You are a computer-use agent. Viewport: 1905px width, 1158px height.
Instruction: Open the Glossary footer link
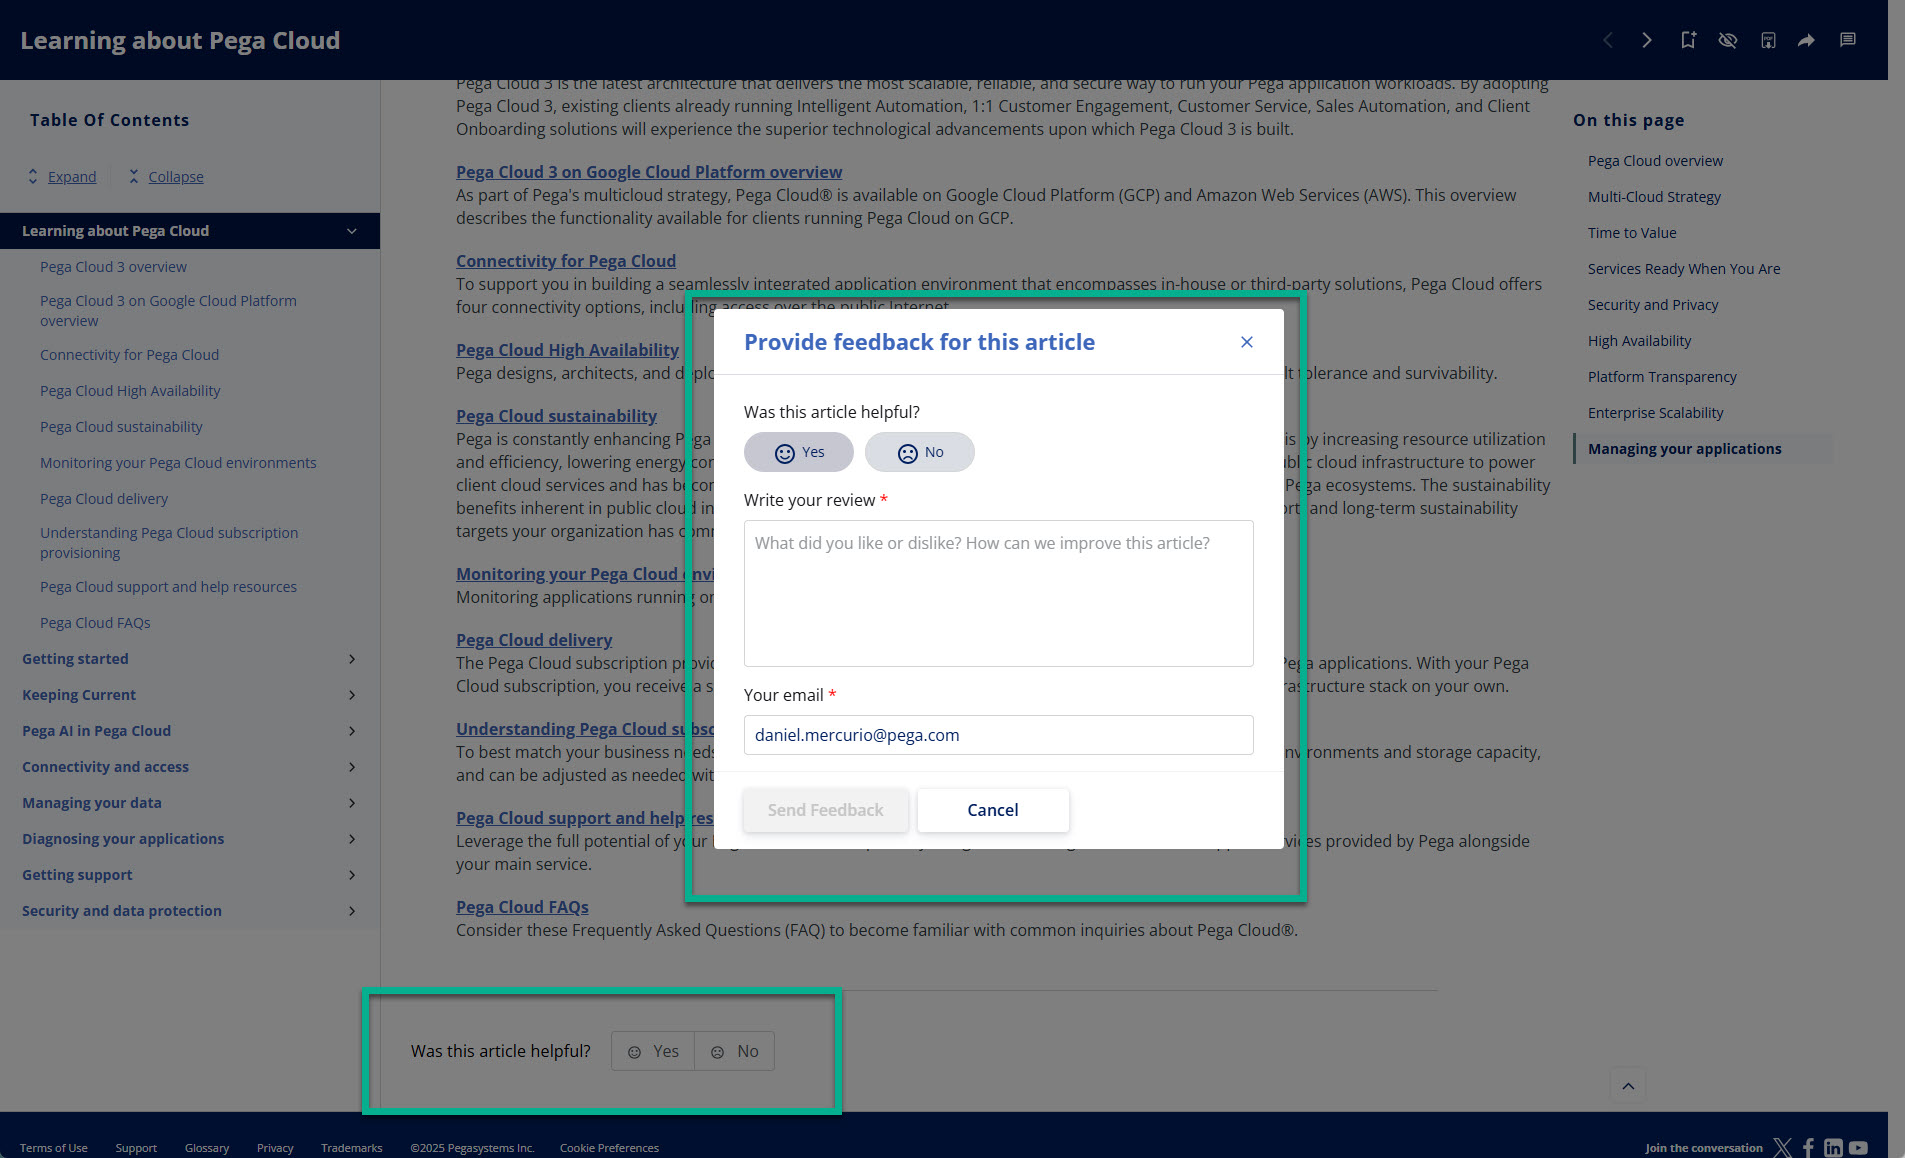point(207,1148)
